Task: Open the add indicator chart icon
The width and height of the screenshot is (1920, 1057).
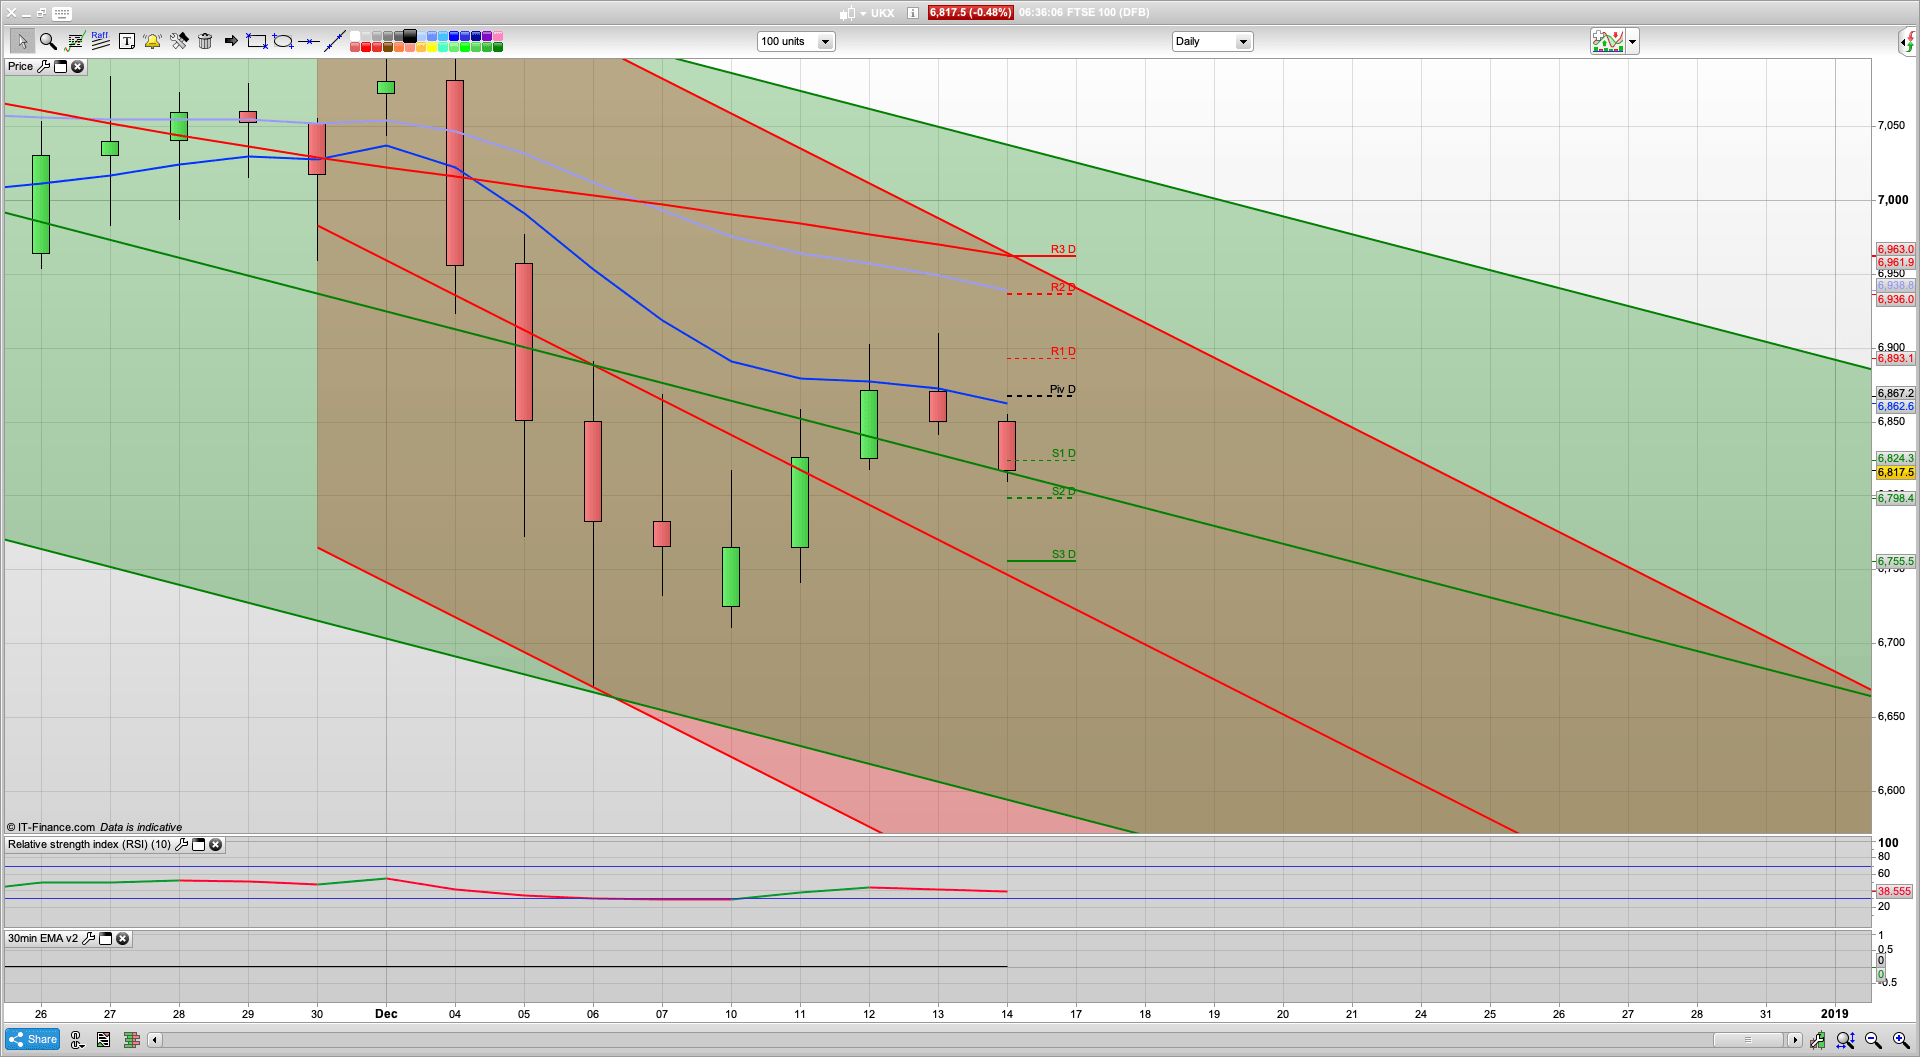Action: tap(1606, 41)
